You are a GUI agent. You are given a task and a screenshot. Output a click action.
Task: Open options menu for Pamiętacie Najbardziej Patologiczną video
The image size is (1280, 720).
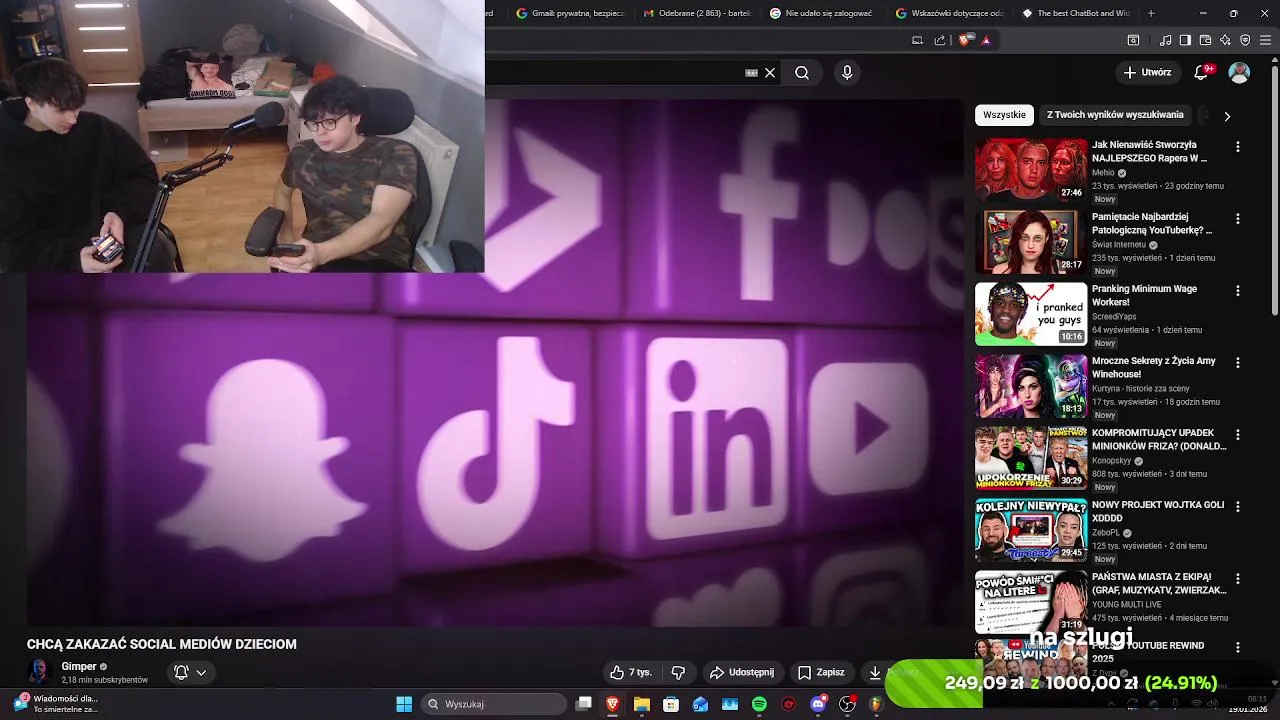1238,218
